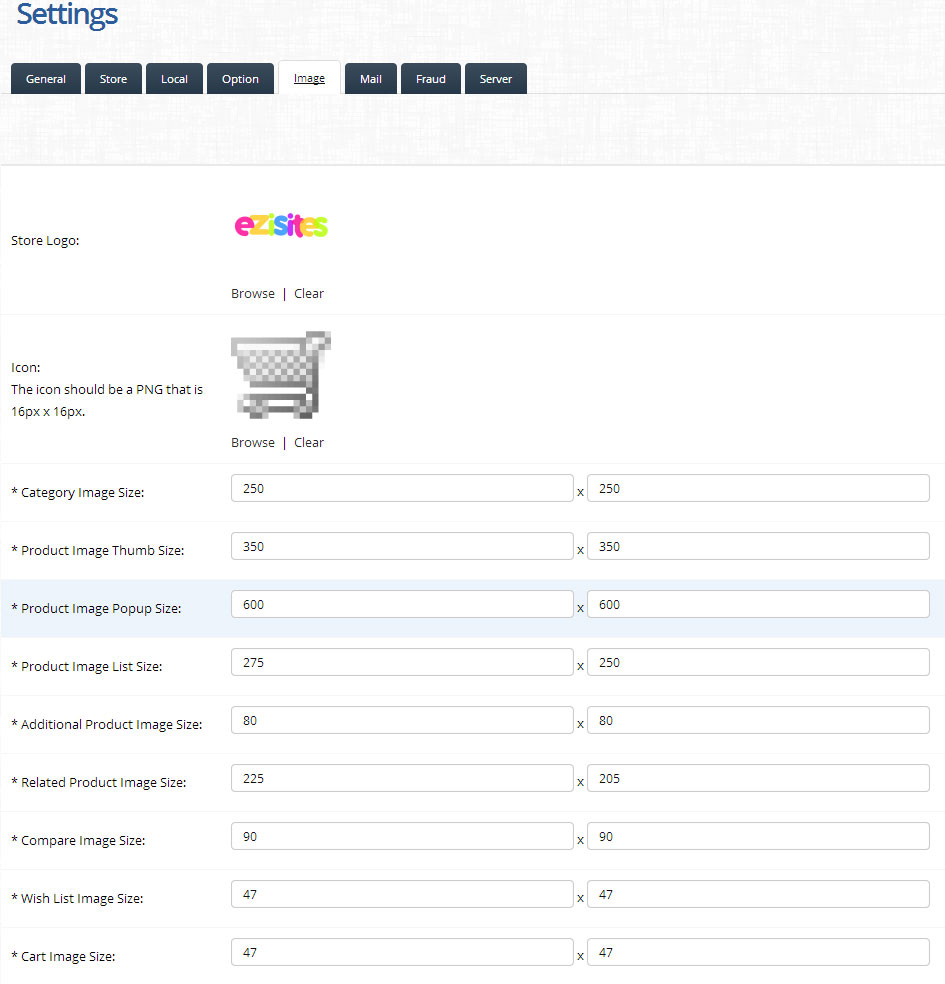Viewport: 945px width, 984px height.
Task: Go to the Option tab
Action: 240,79
